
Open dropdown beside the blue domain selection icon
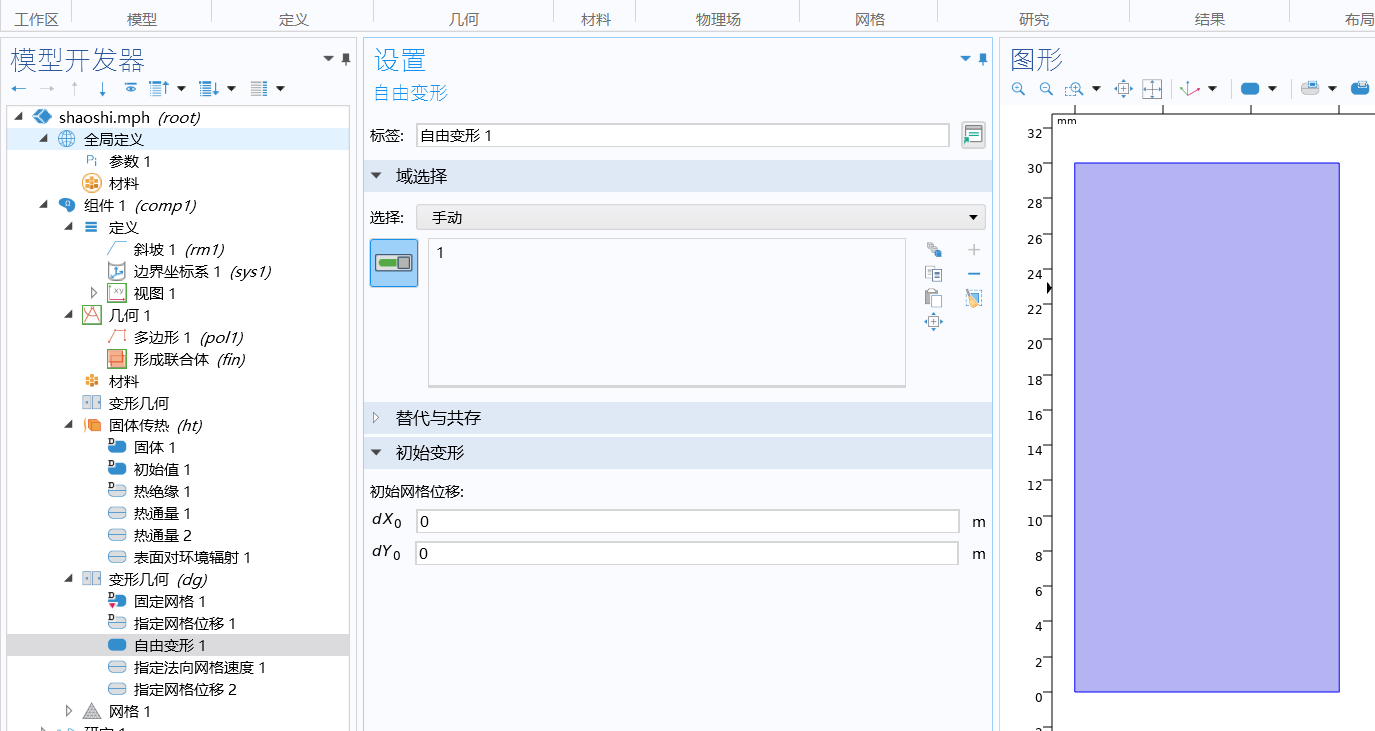click(1272, 89)
